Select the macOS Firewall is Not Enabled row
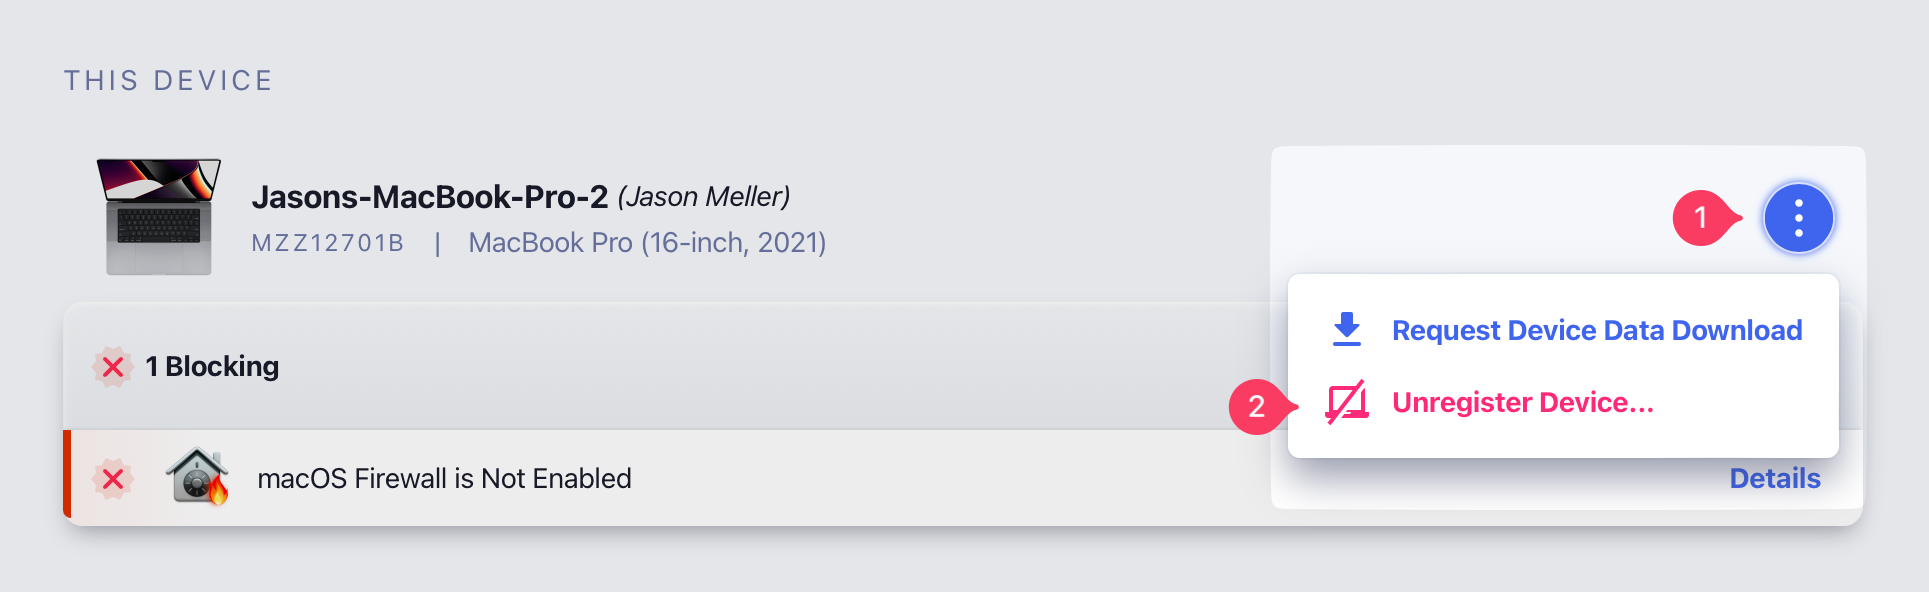The image size is (1929, 592). [444, 479]
